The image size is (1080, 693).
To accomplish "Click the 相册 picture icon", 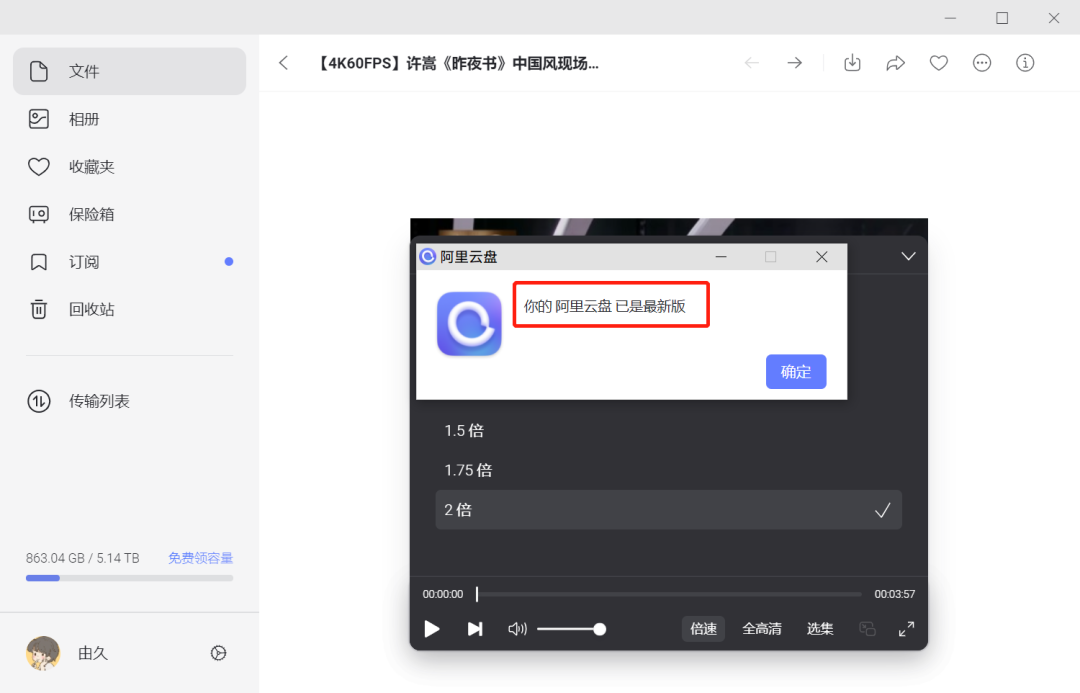I will (x=39, y=119).
